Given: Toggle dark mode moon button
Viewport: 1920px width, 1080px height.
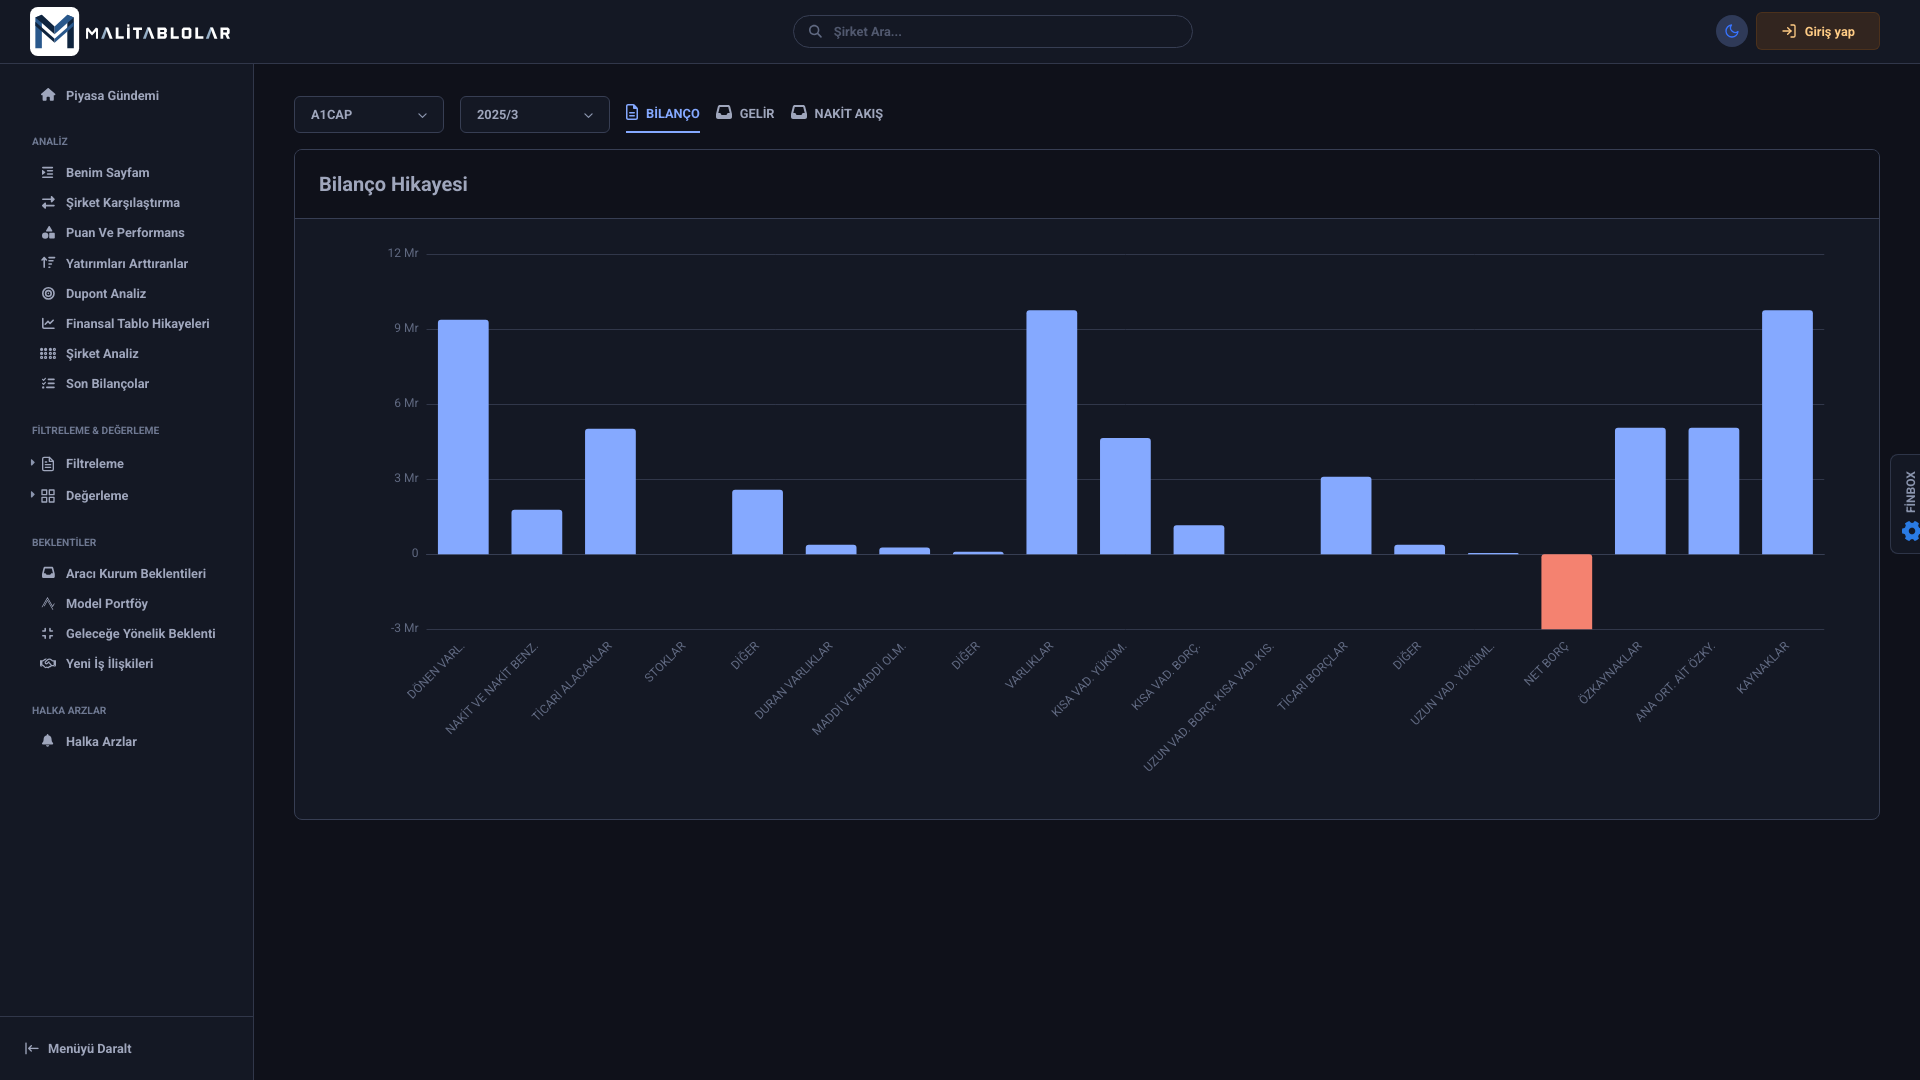Looking at the screenshot, I should [x=1731, y=31].
